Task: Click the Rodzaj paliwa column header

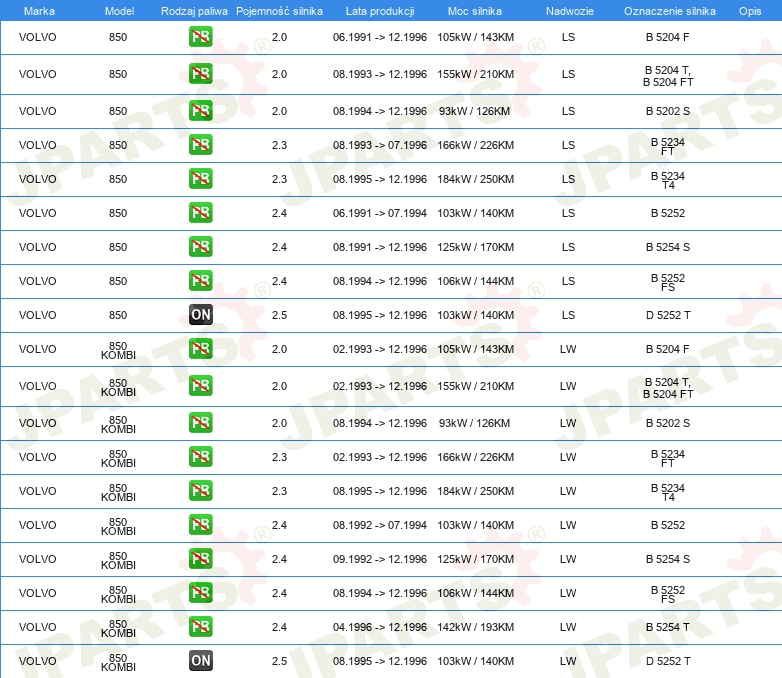Action: (x=194, y=10)
